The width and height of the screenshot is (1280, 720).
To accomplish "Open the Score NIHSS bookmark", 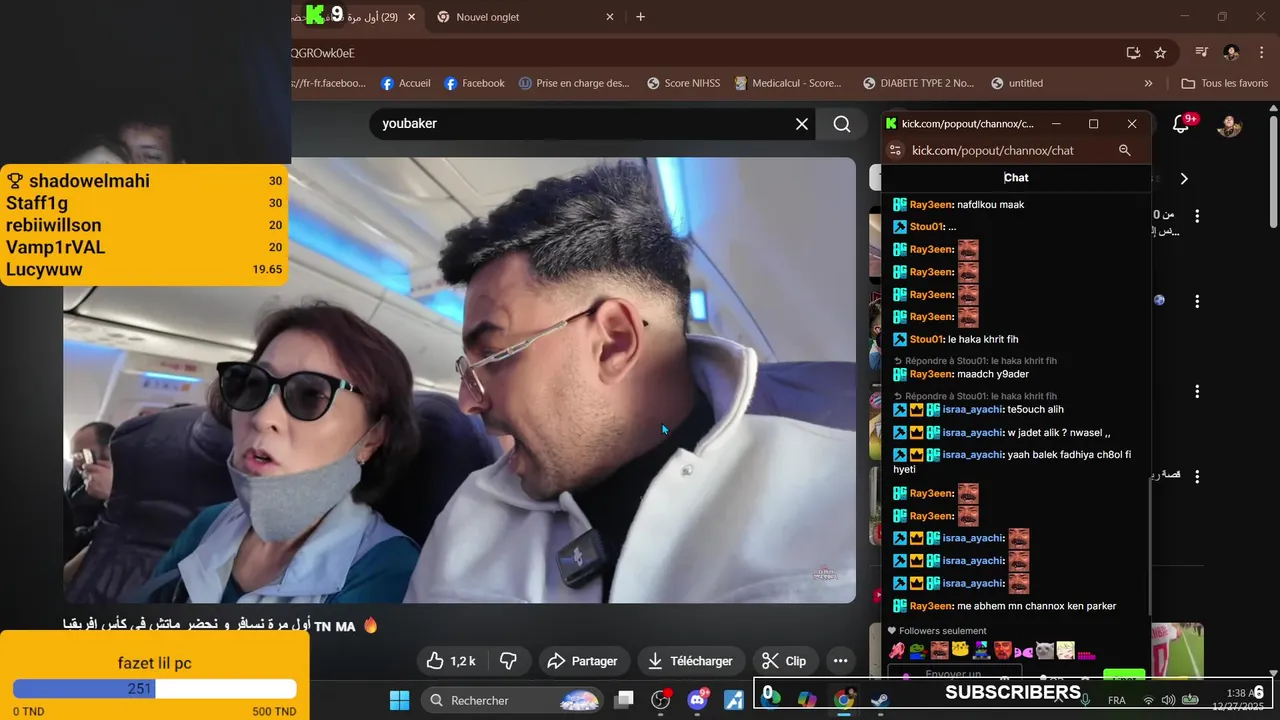I will [x=684, y=83].
